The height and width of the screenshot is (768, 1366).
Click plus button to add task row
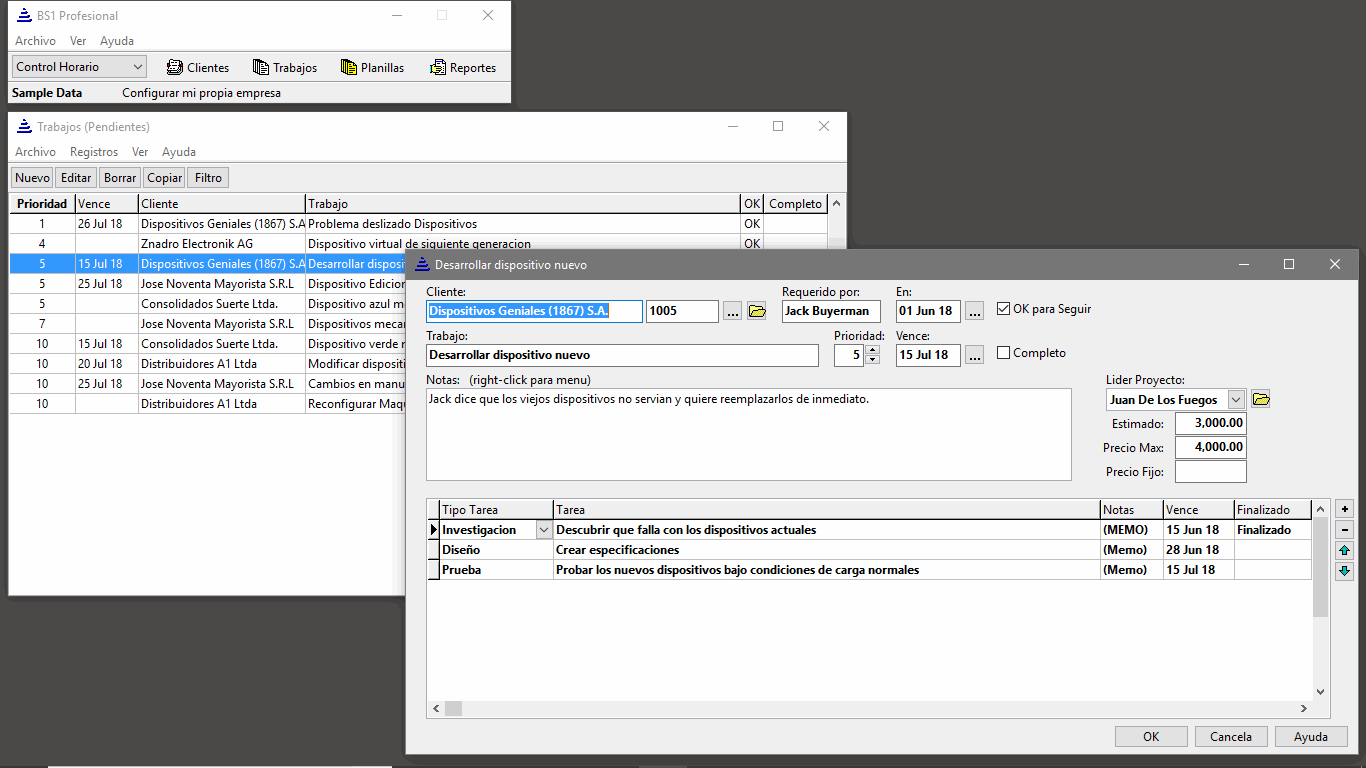click(1344, 509)
